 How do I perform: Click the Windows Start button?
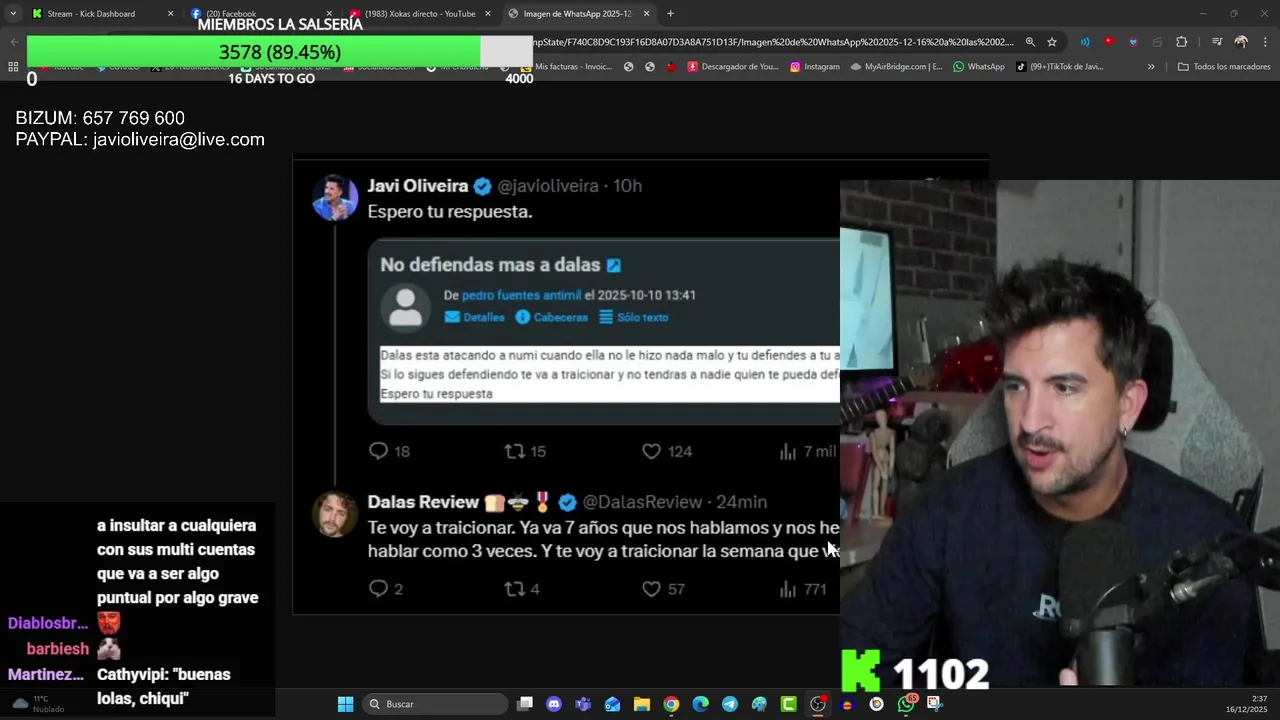point(345,704)
